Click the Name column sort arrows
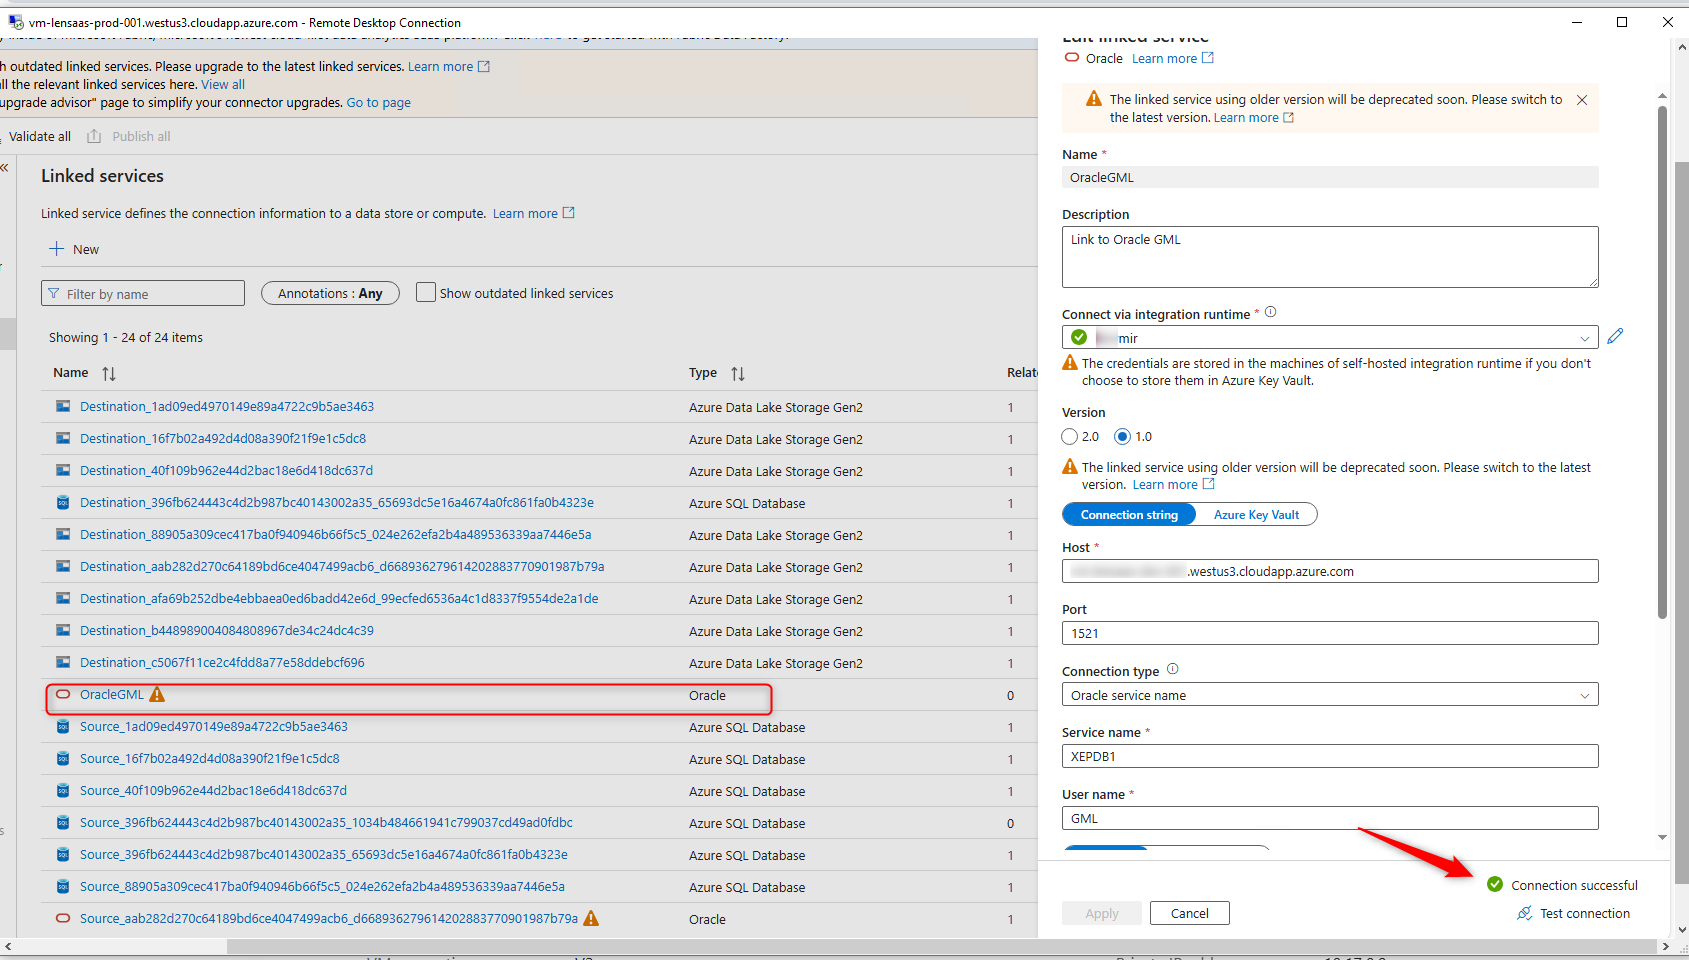This screenshot has height=960, width=1689. pos(109,373)
